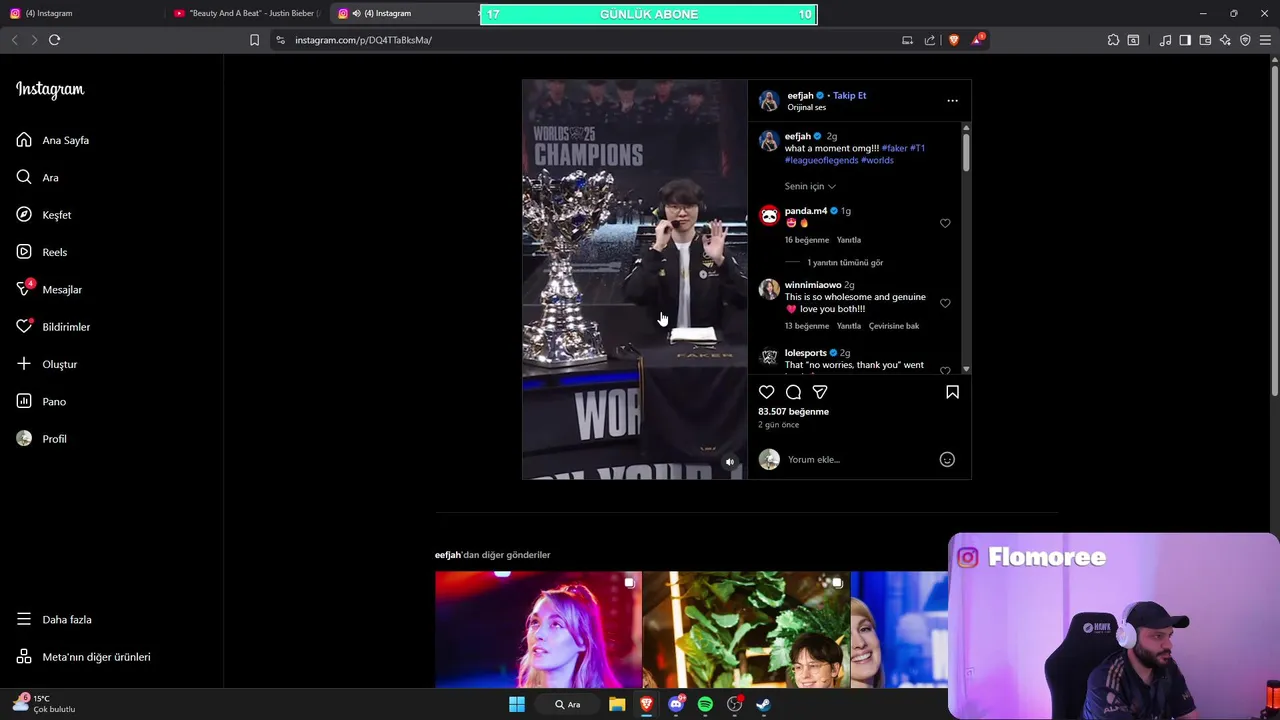Open Pano dashboard
Screen dimensions: 1280x720
tap(41, 401)
